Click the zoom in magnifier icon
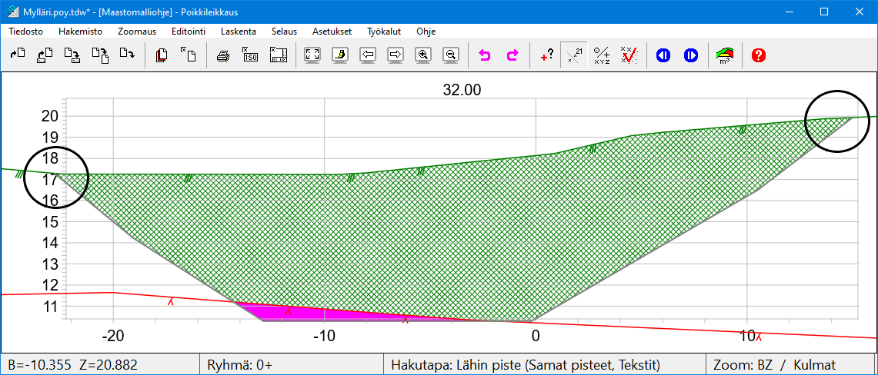The width and height of the screenshot is (878, 375). pos(423,55)
